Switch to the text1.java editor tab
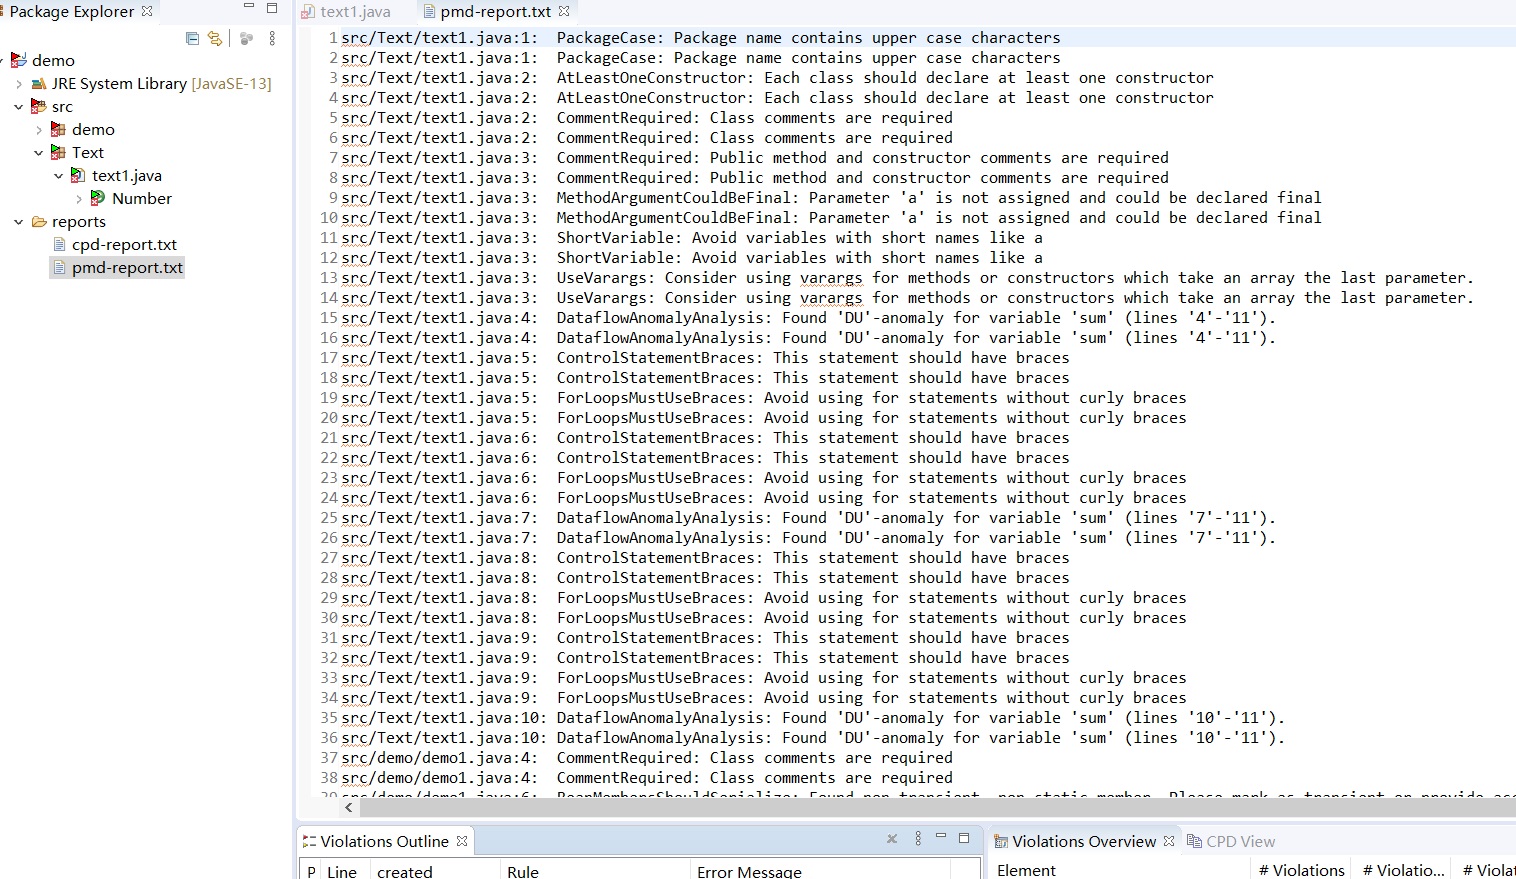Screen dimensions: 1516x879 click(355, 12)
